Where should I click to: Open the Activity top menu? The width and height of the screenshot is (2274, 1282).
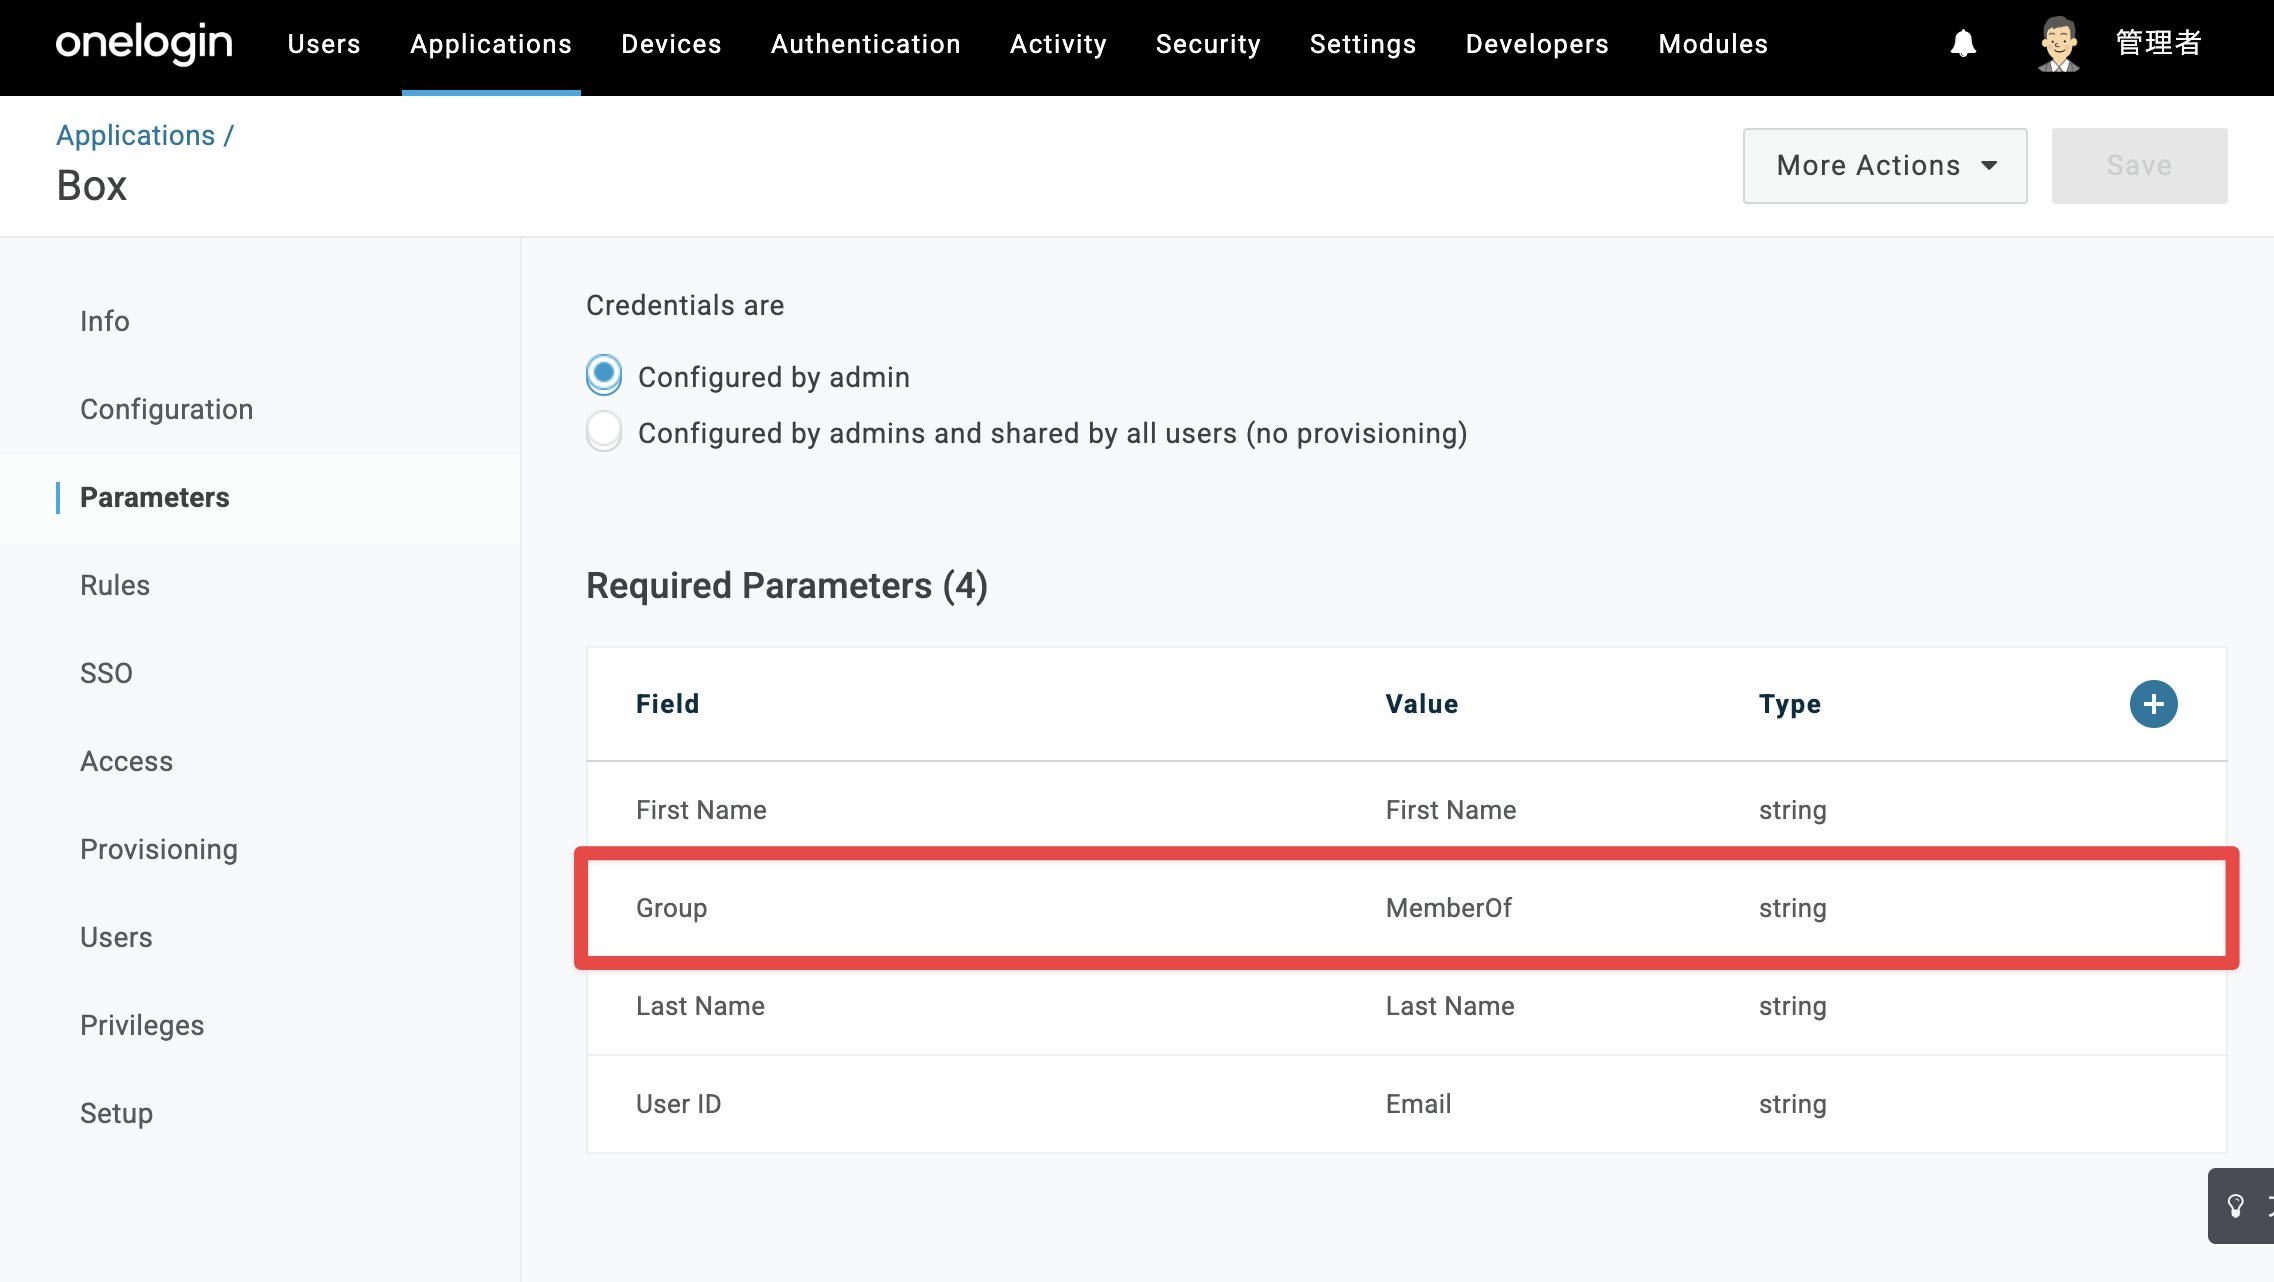1058,44
